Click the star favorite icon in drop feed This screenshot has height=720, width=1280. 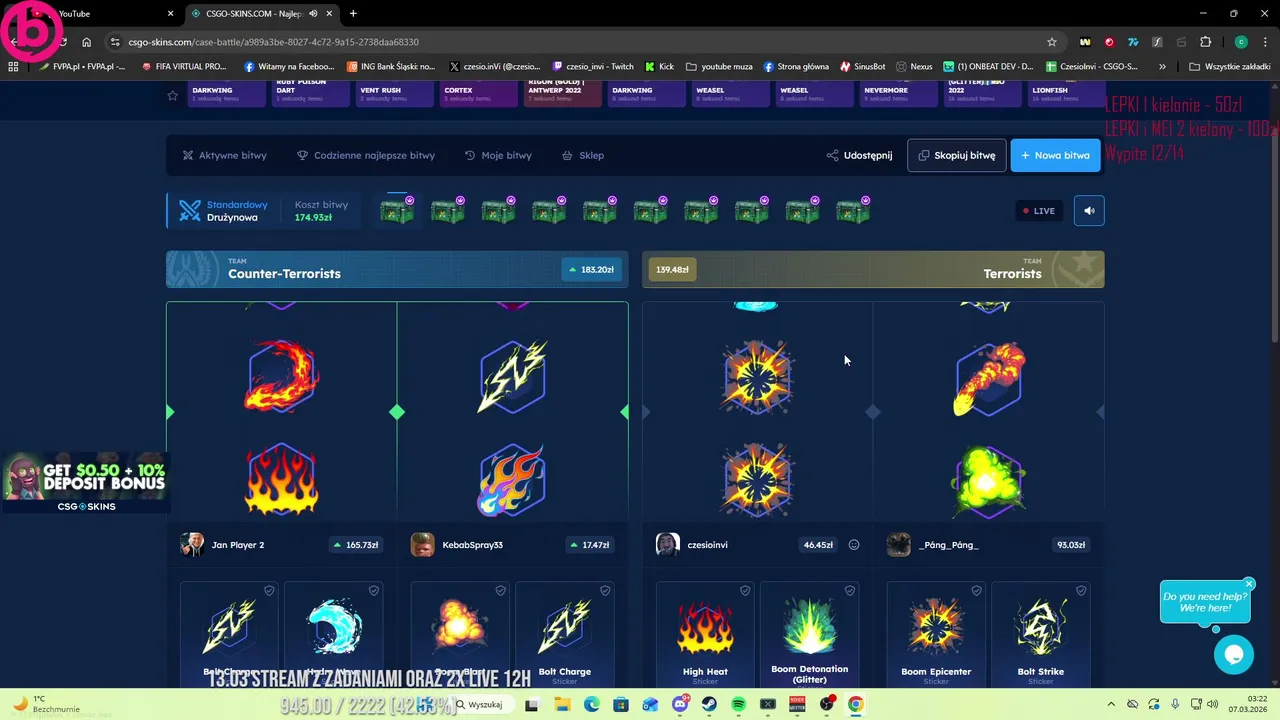pos(172,95)
